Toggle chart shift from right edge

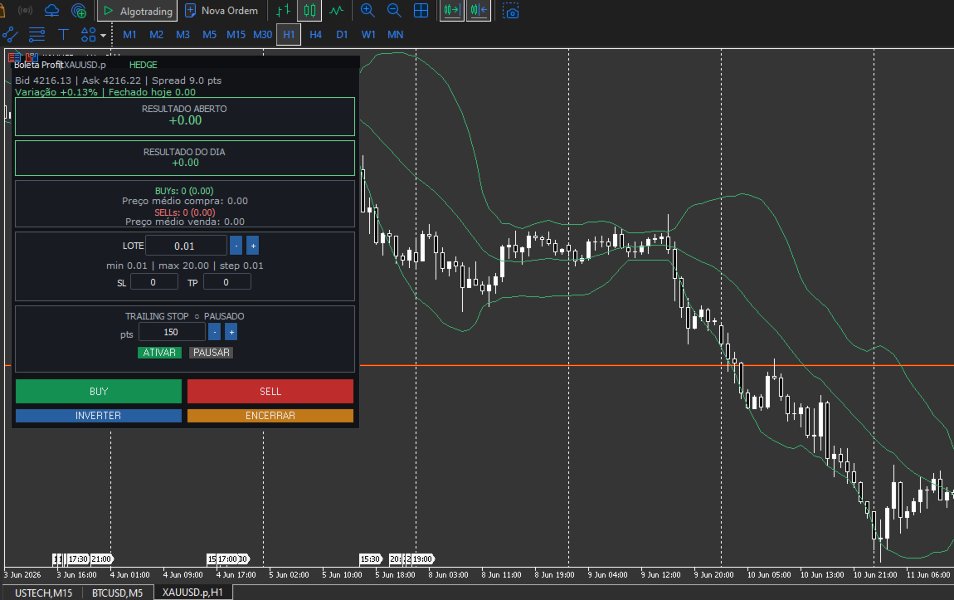pyautogui.click(x=478, y=11)
